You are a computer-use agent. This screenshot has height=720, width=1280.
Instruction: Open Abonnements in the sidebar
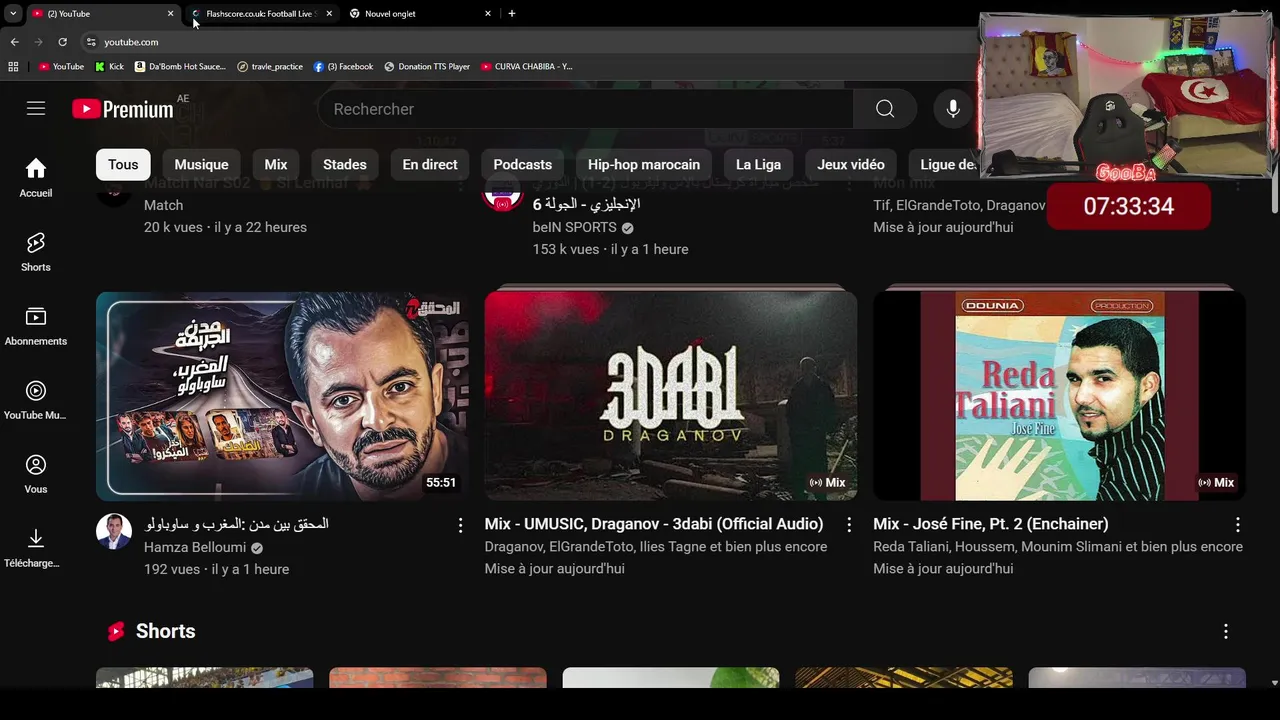click(x=36, y=326)
